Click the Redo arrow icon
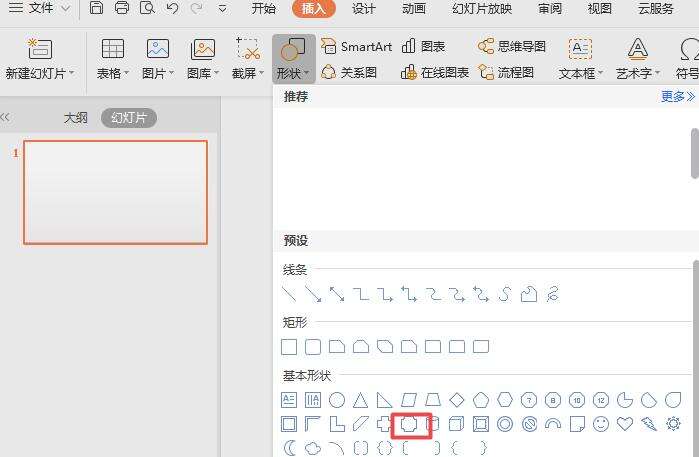 (196, 8)
